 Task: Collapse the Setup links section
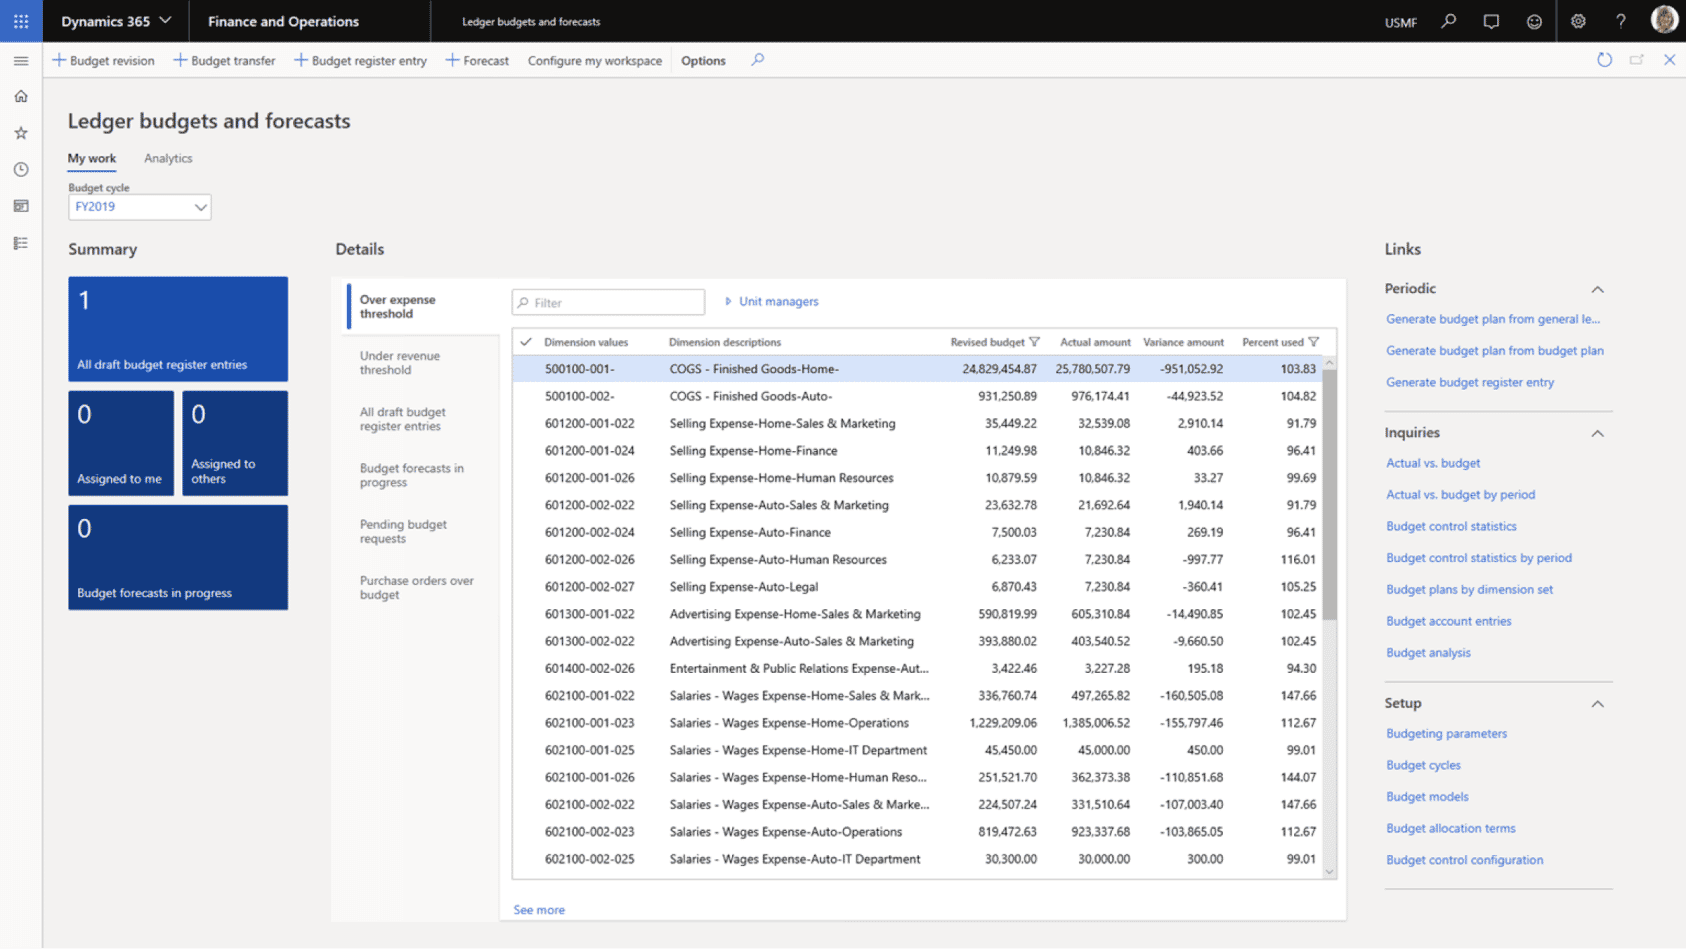pos(1598,704)
